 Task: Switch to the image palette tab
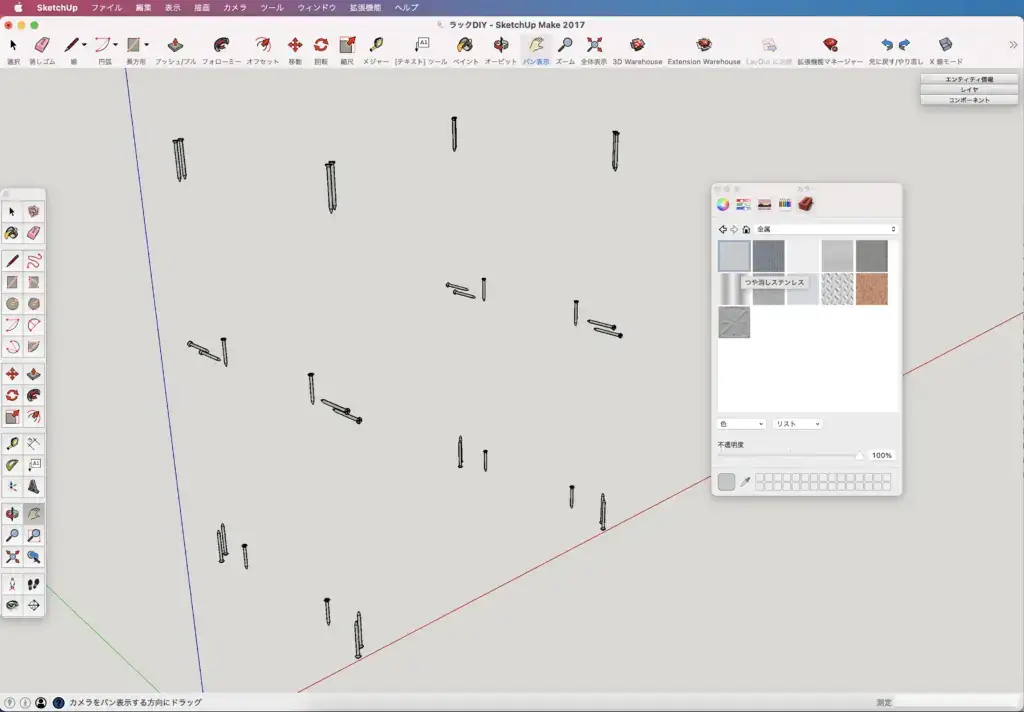(x=764, y=204)
